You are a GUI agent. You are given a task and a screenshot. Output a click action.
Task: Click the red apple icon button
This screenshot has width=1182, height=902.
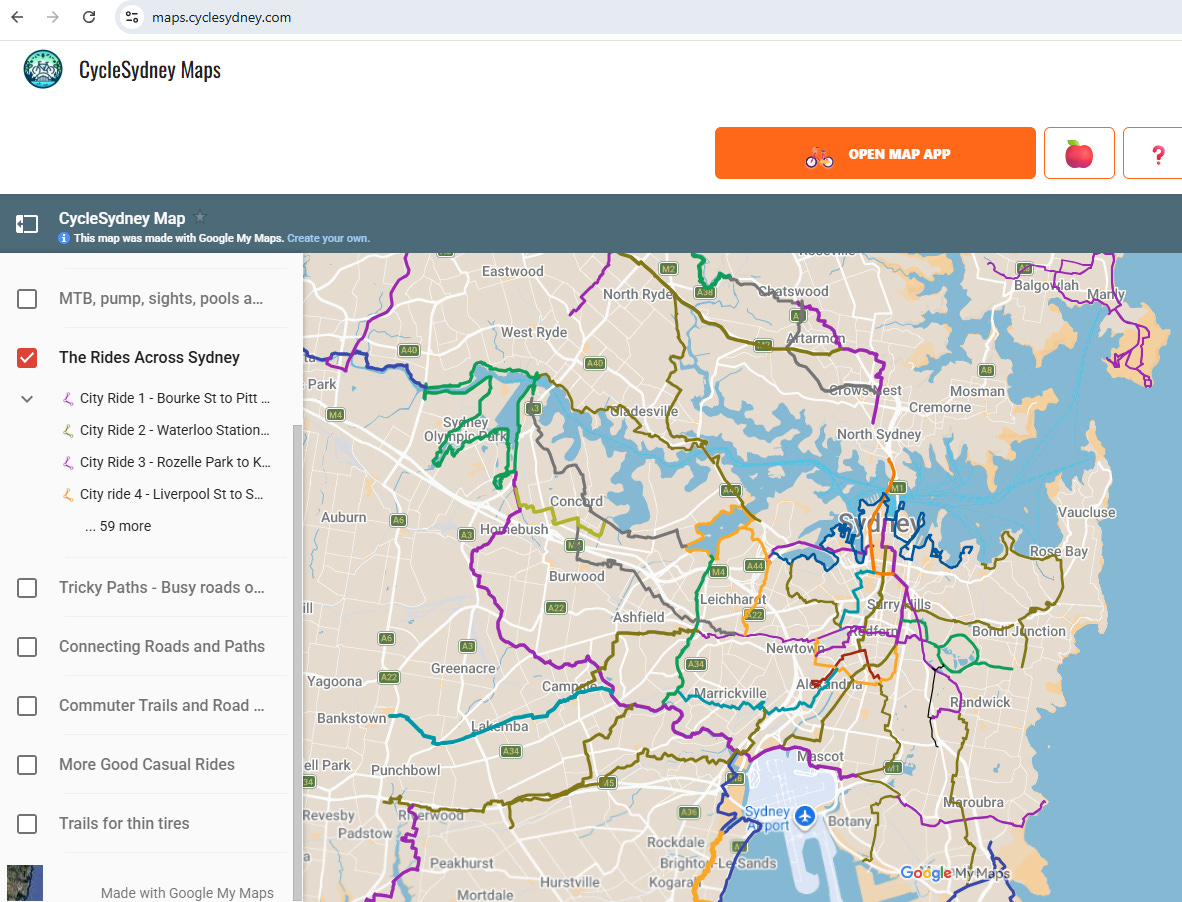[x=1079, y=153]
